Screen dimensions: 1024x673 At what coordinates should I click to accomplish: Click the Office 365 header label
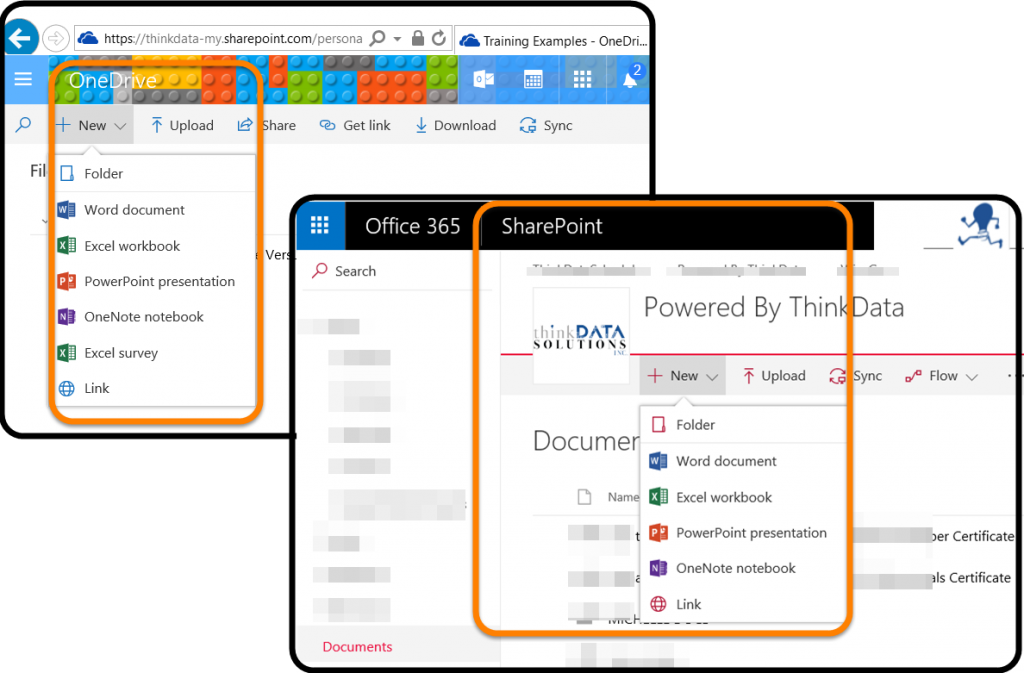[413, 226]
